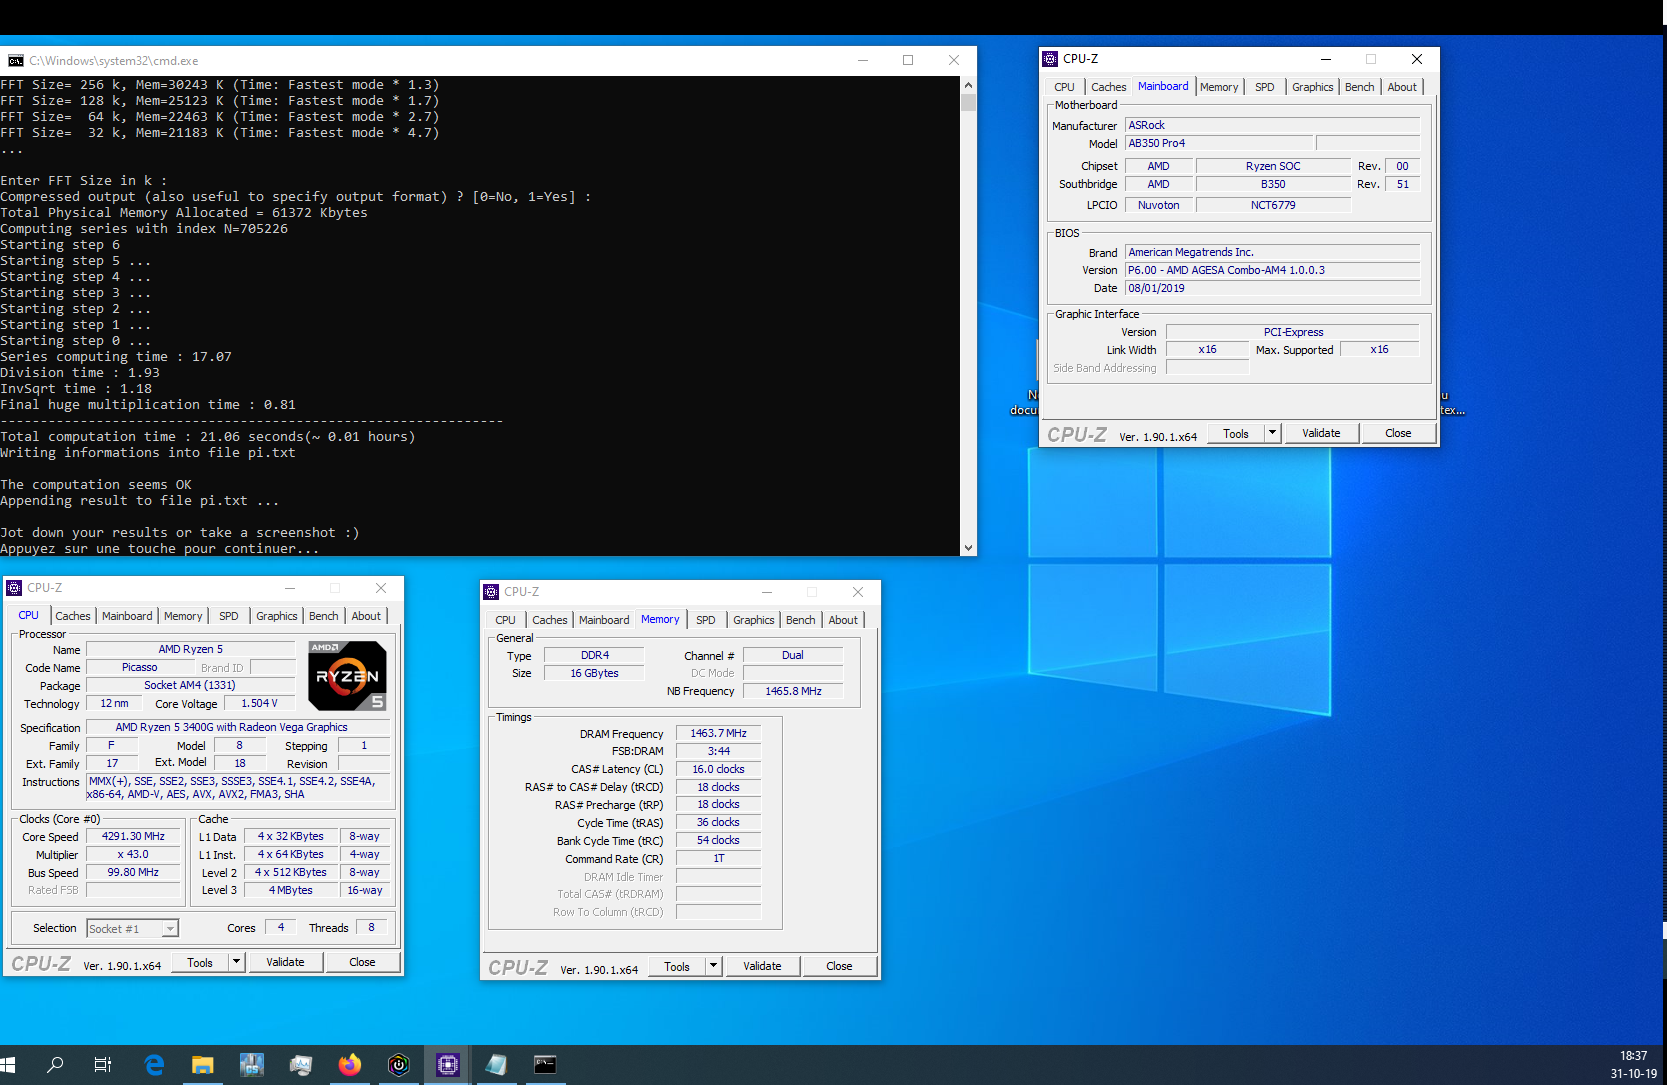
Task: Open Tools dropdown arrow in processor window
Action: 236,962
